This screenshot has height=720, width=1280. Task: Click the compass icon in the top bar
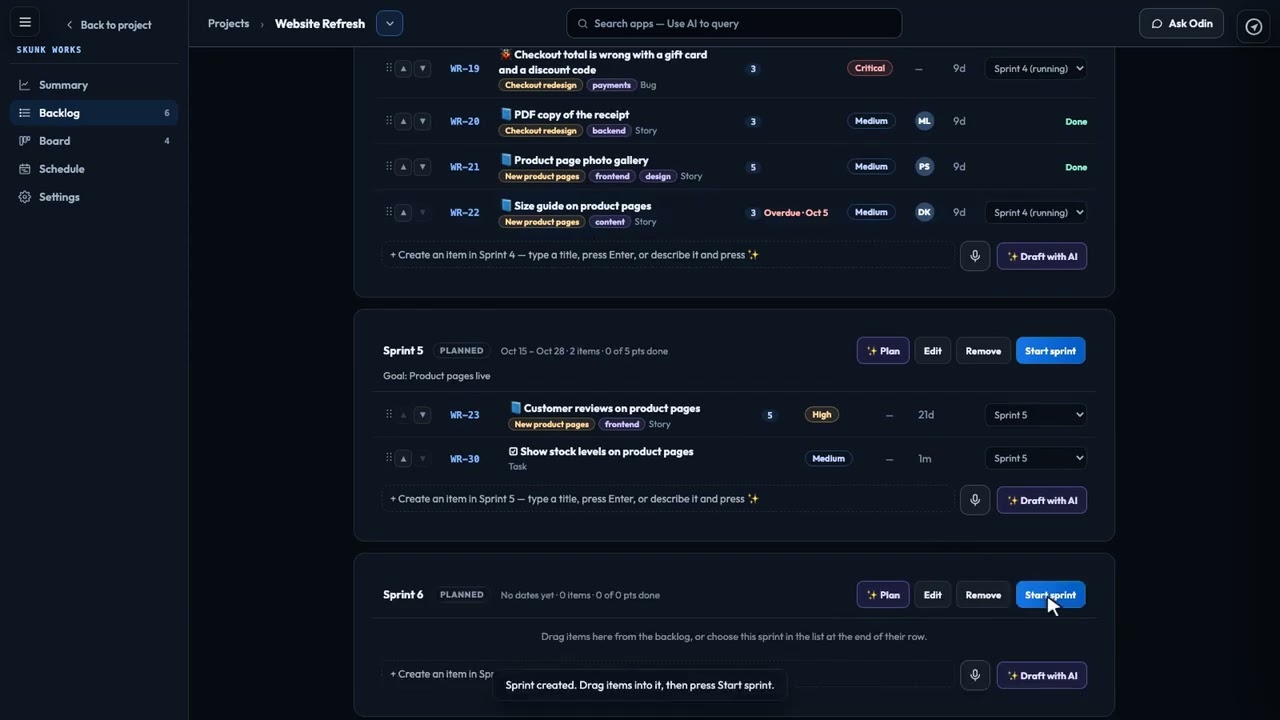[x=1253, y=27]
